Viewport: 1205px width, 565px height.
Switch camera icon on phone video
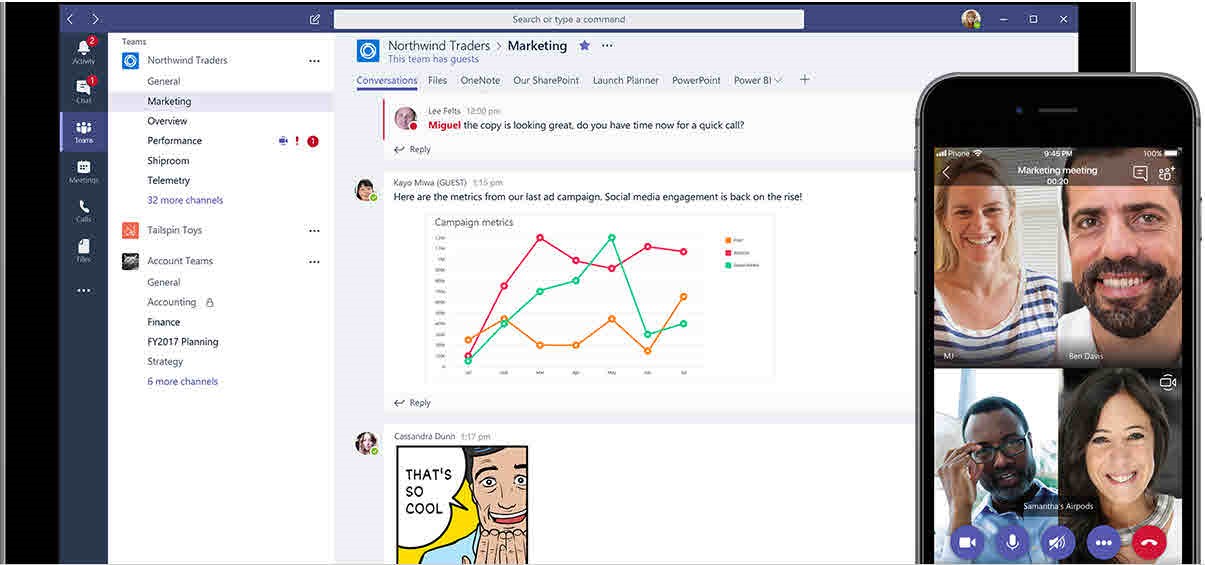coord(1167,383)
